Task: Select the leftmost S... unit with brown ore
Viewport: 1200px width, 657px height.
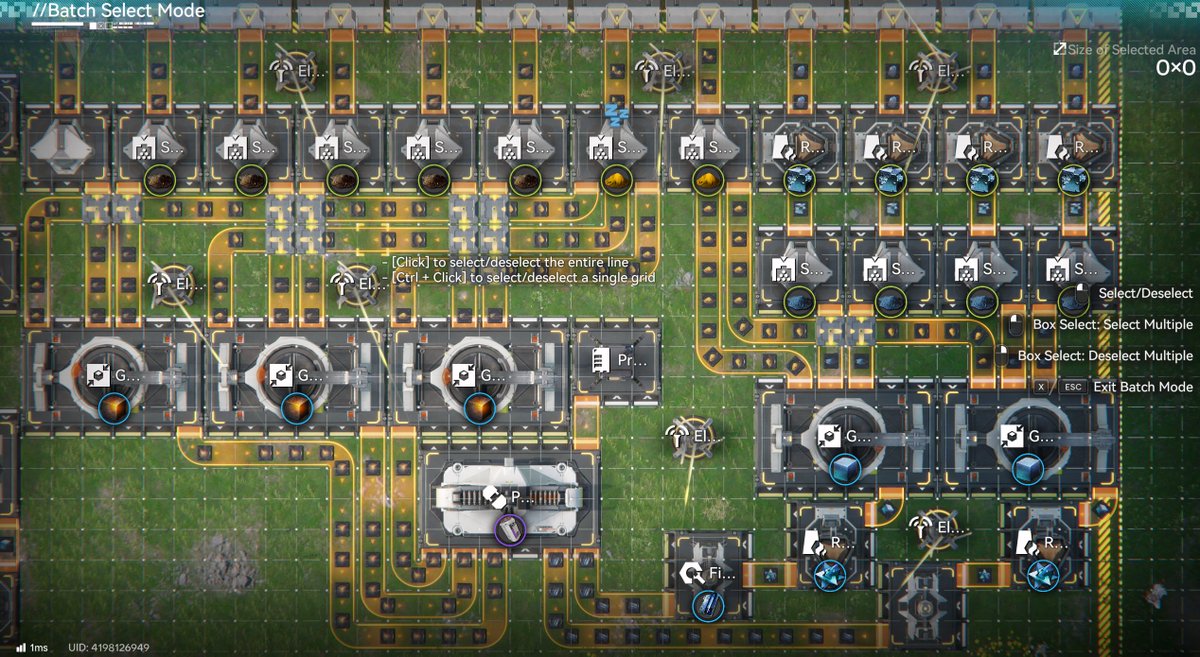Action: click(157, 146)
